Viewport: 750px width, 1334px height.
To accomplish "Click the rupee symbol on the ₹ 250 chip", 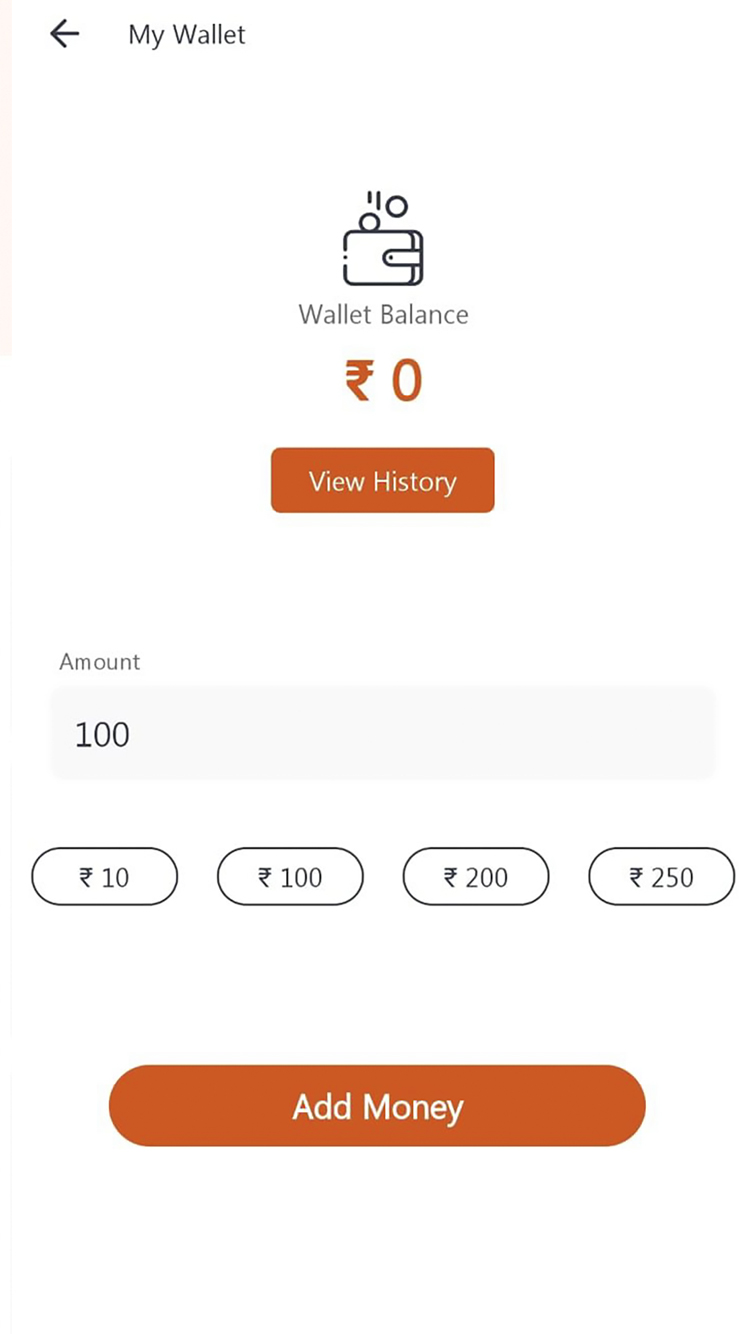I will coord(636,878).
